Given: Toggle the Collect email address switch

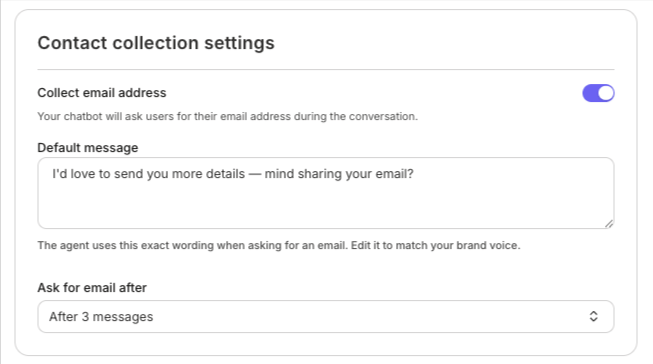Looking at the screenshot, I should point(598,93).
